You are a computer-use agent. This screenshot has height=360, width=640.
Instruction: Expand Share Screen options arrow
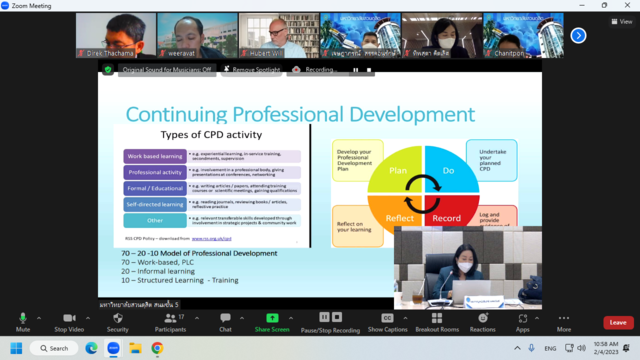pyautogui.click(x=291, y=318)
